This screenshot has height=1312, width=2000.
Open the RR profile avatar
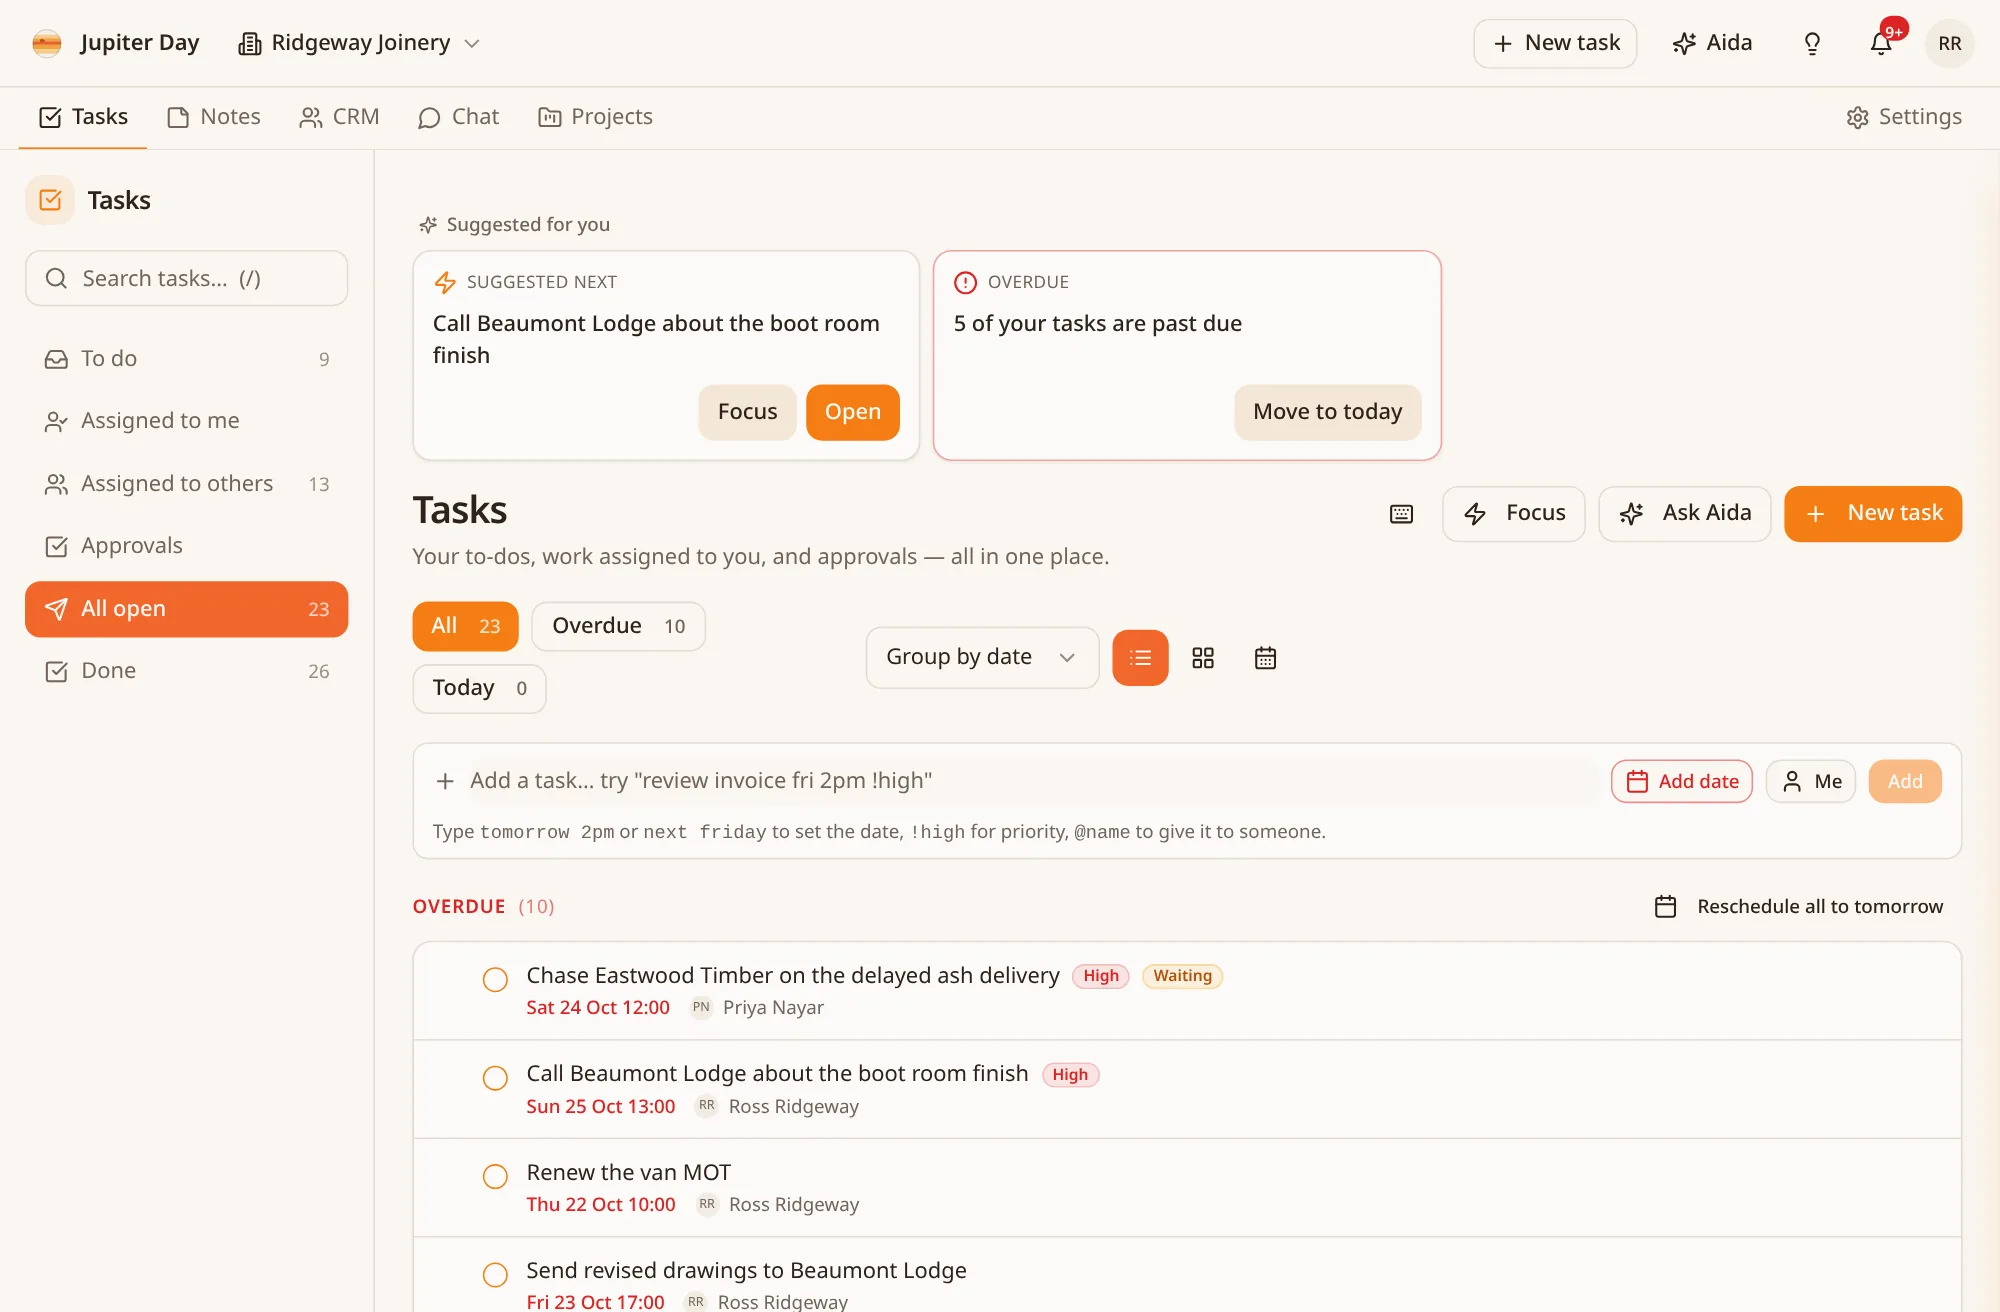[1949, 43]
